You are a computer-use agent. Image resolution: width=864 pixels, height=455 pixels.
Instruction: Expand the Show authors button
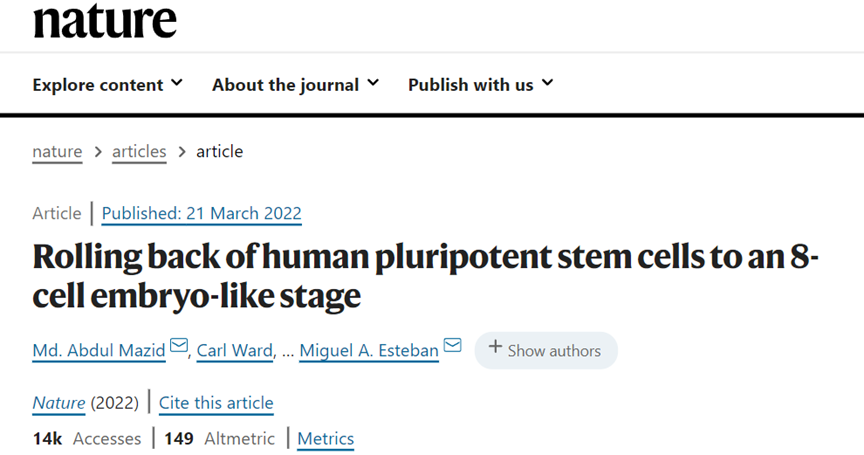545,350
